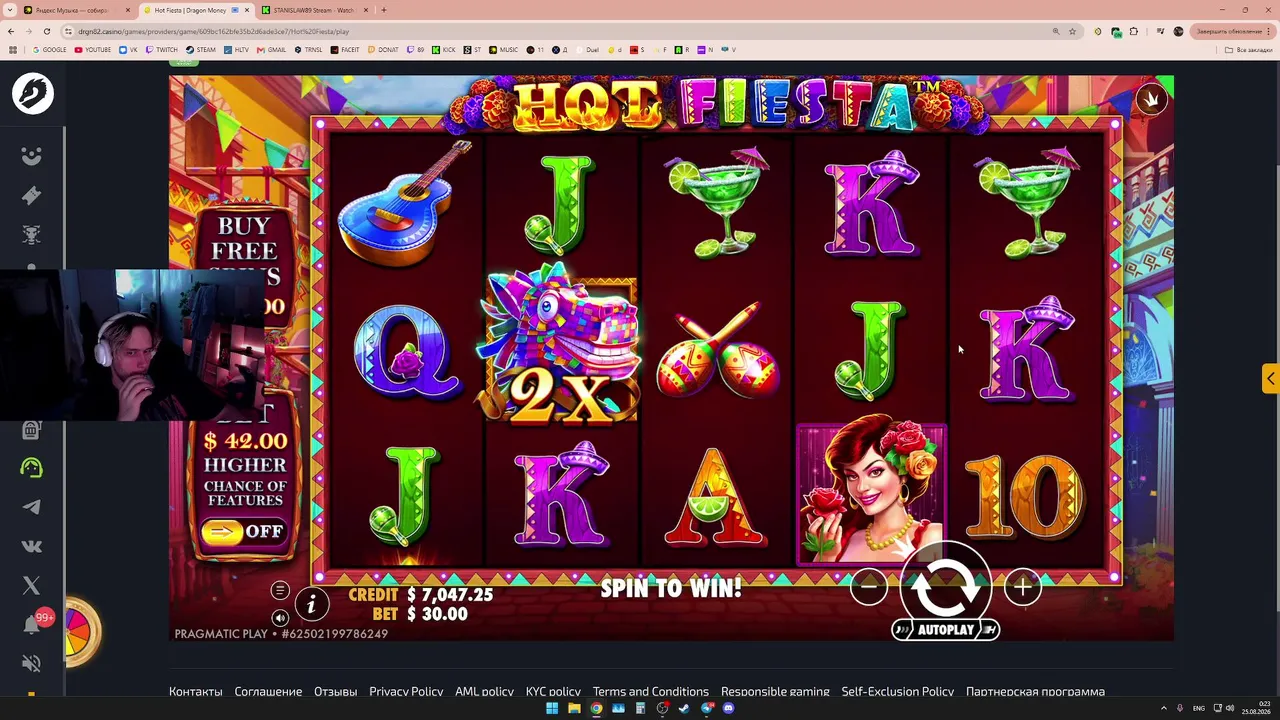Open the Отзывы footer link
The width and height of the screenshot is (1280, 720).
coord(336,691)
